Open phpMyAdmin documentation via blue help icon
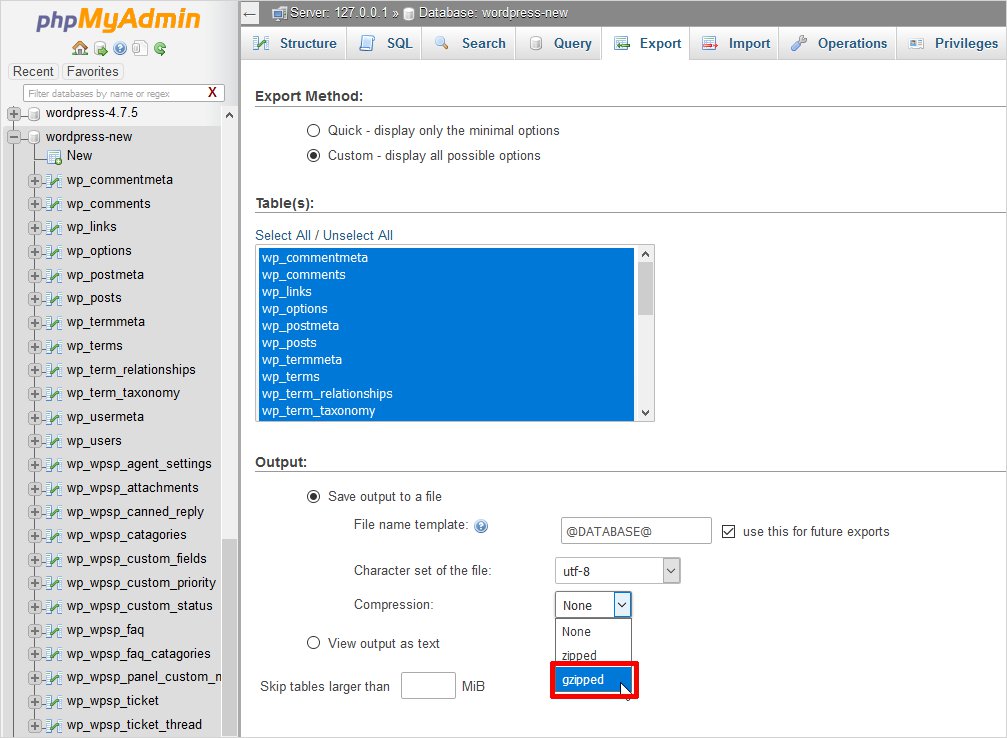Screen dimensions: 1007x738 coord(120,48)
